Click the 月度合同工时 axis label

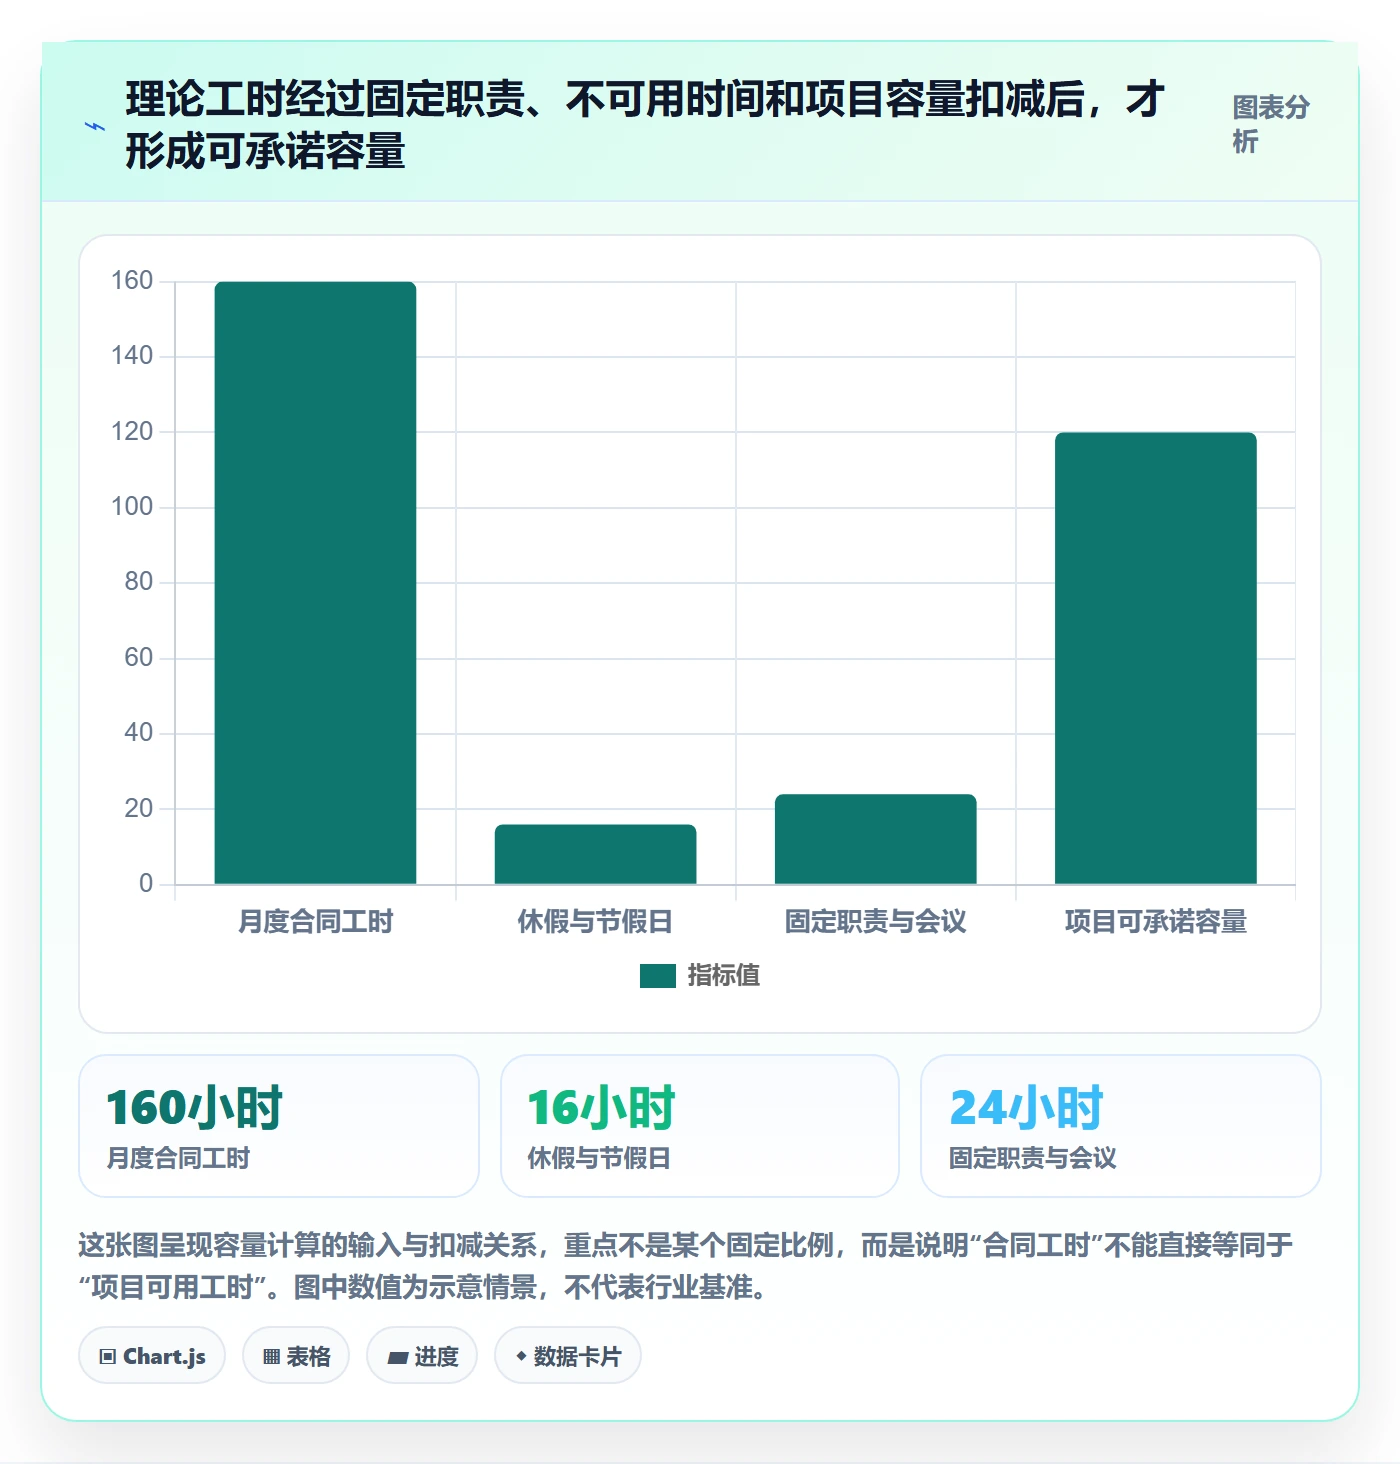pos(315,922)
